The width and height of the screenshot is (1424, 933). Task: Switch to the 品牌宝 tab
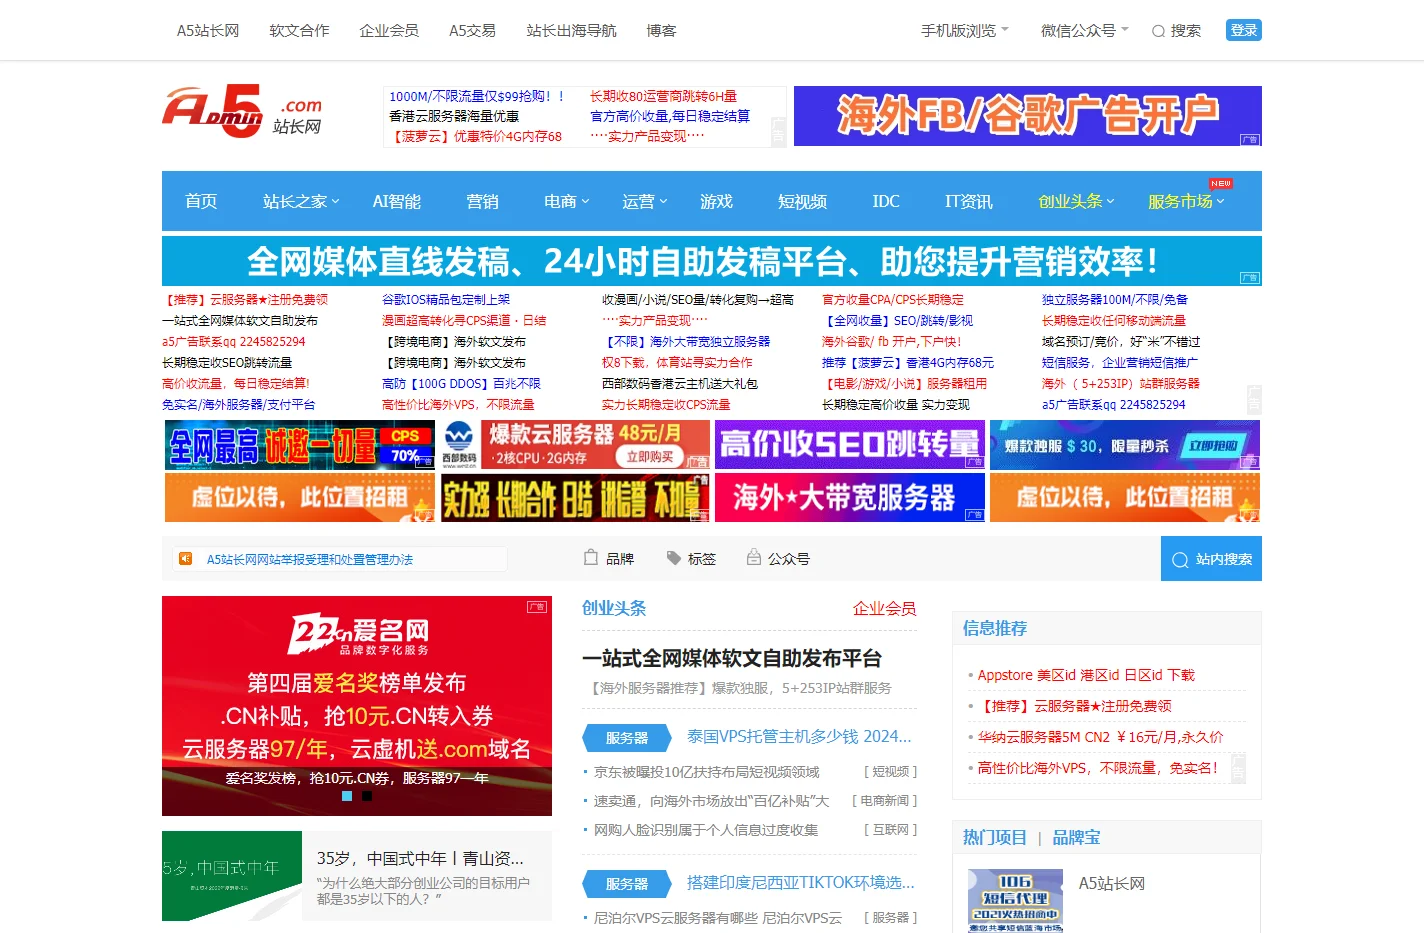tap(1076, 837)
